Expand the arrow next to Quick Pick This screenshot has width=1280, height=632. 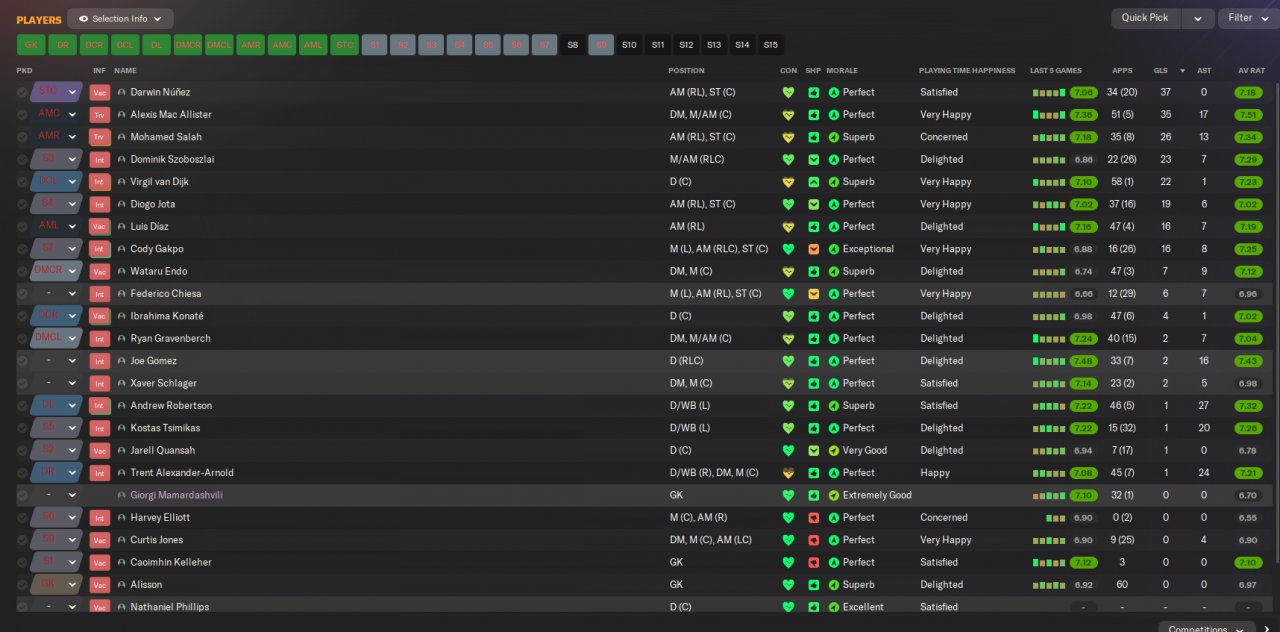point(1197,18)
